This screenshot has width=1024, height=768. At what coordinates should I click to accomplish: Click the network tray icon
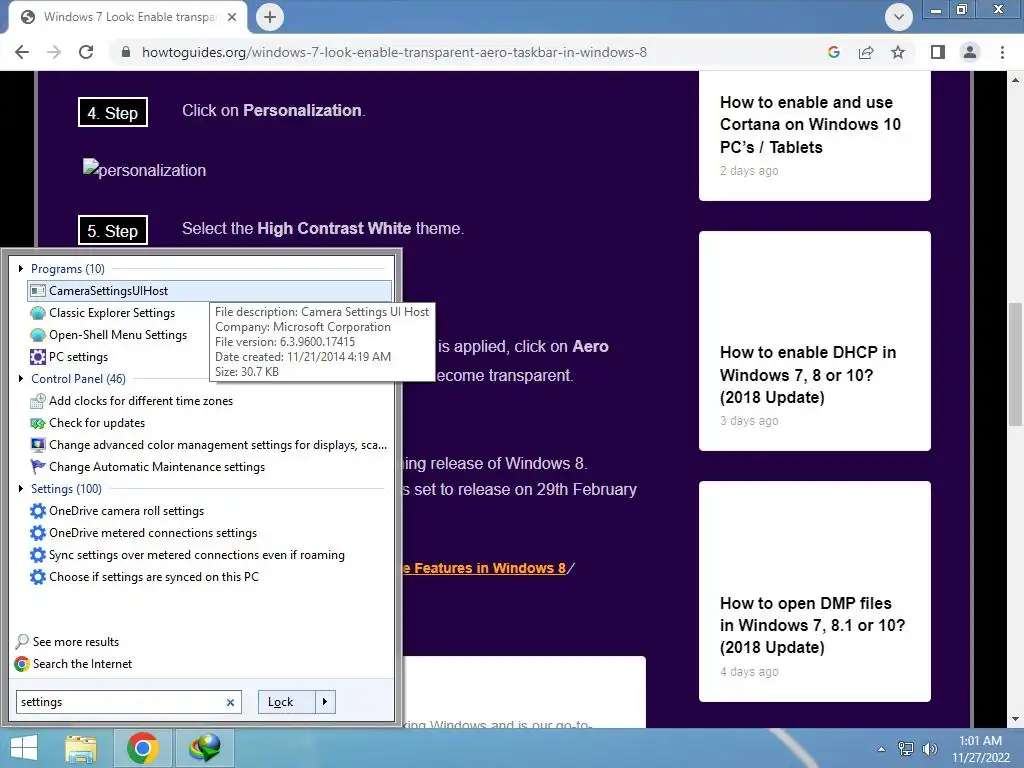pos(905,749)
